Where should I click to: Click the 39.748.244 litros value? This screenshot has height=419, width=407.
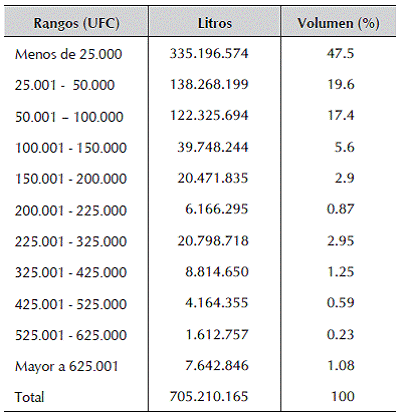(213, 147)
